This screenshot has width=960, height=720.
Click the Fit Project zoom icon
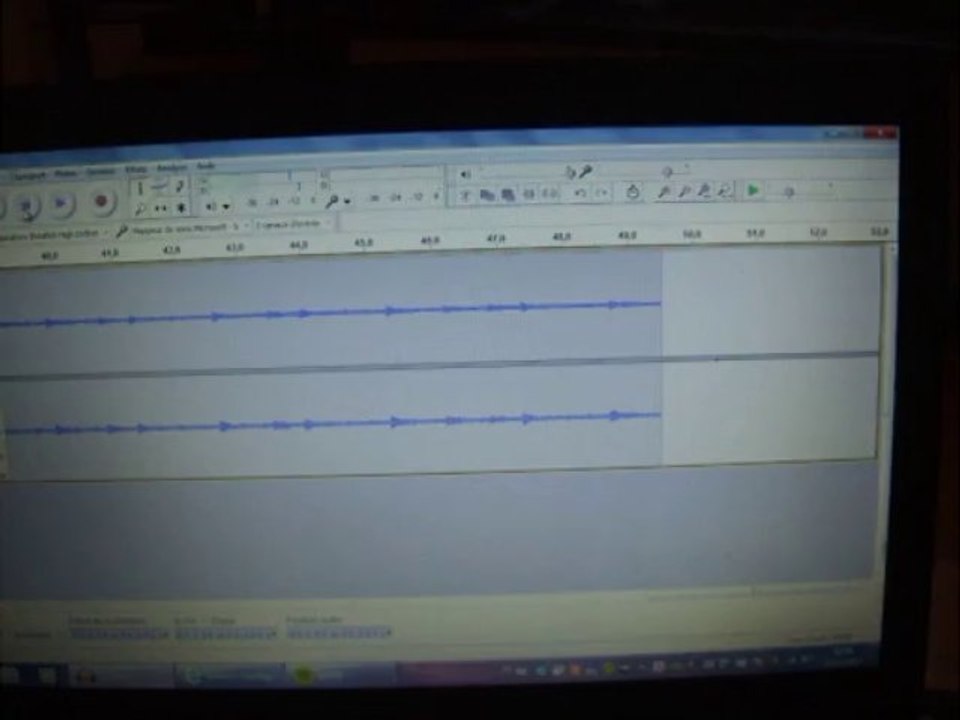(x=725, y=191)
